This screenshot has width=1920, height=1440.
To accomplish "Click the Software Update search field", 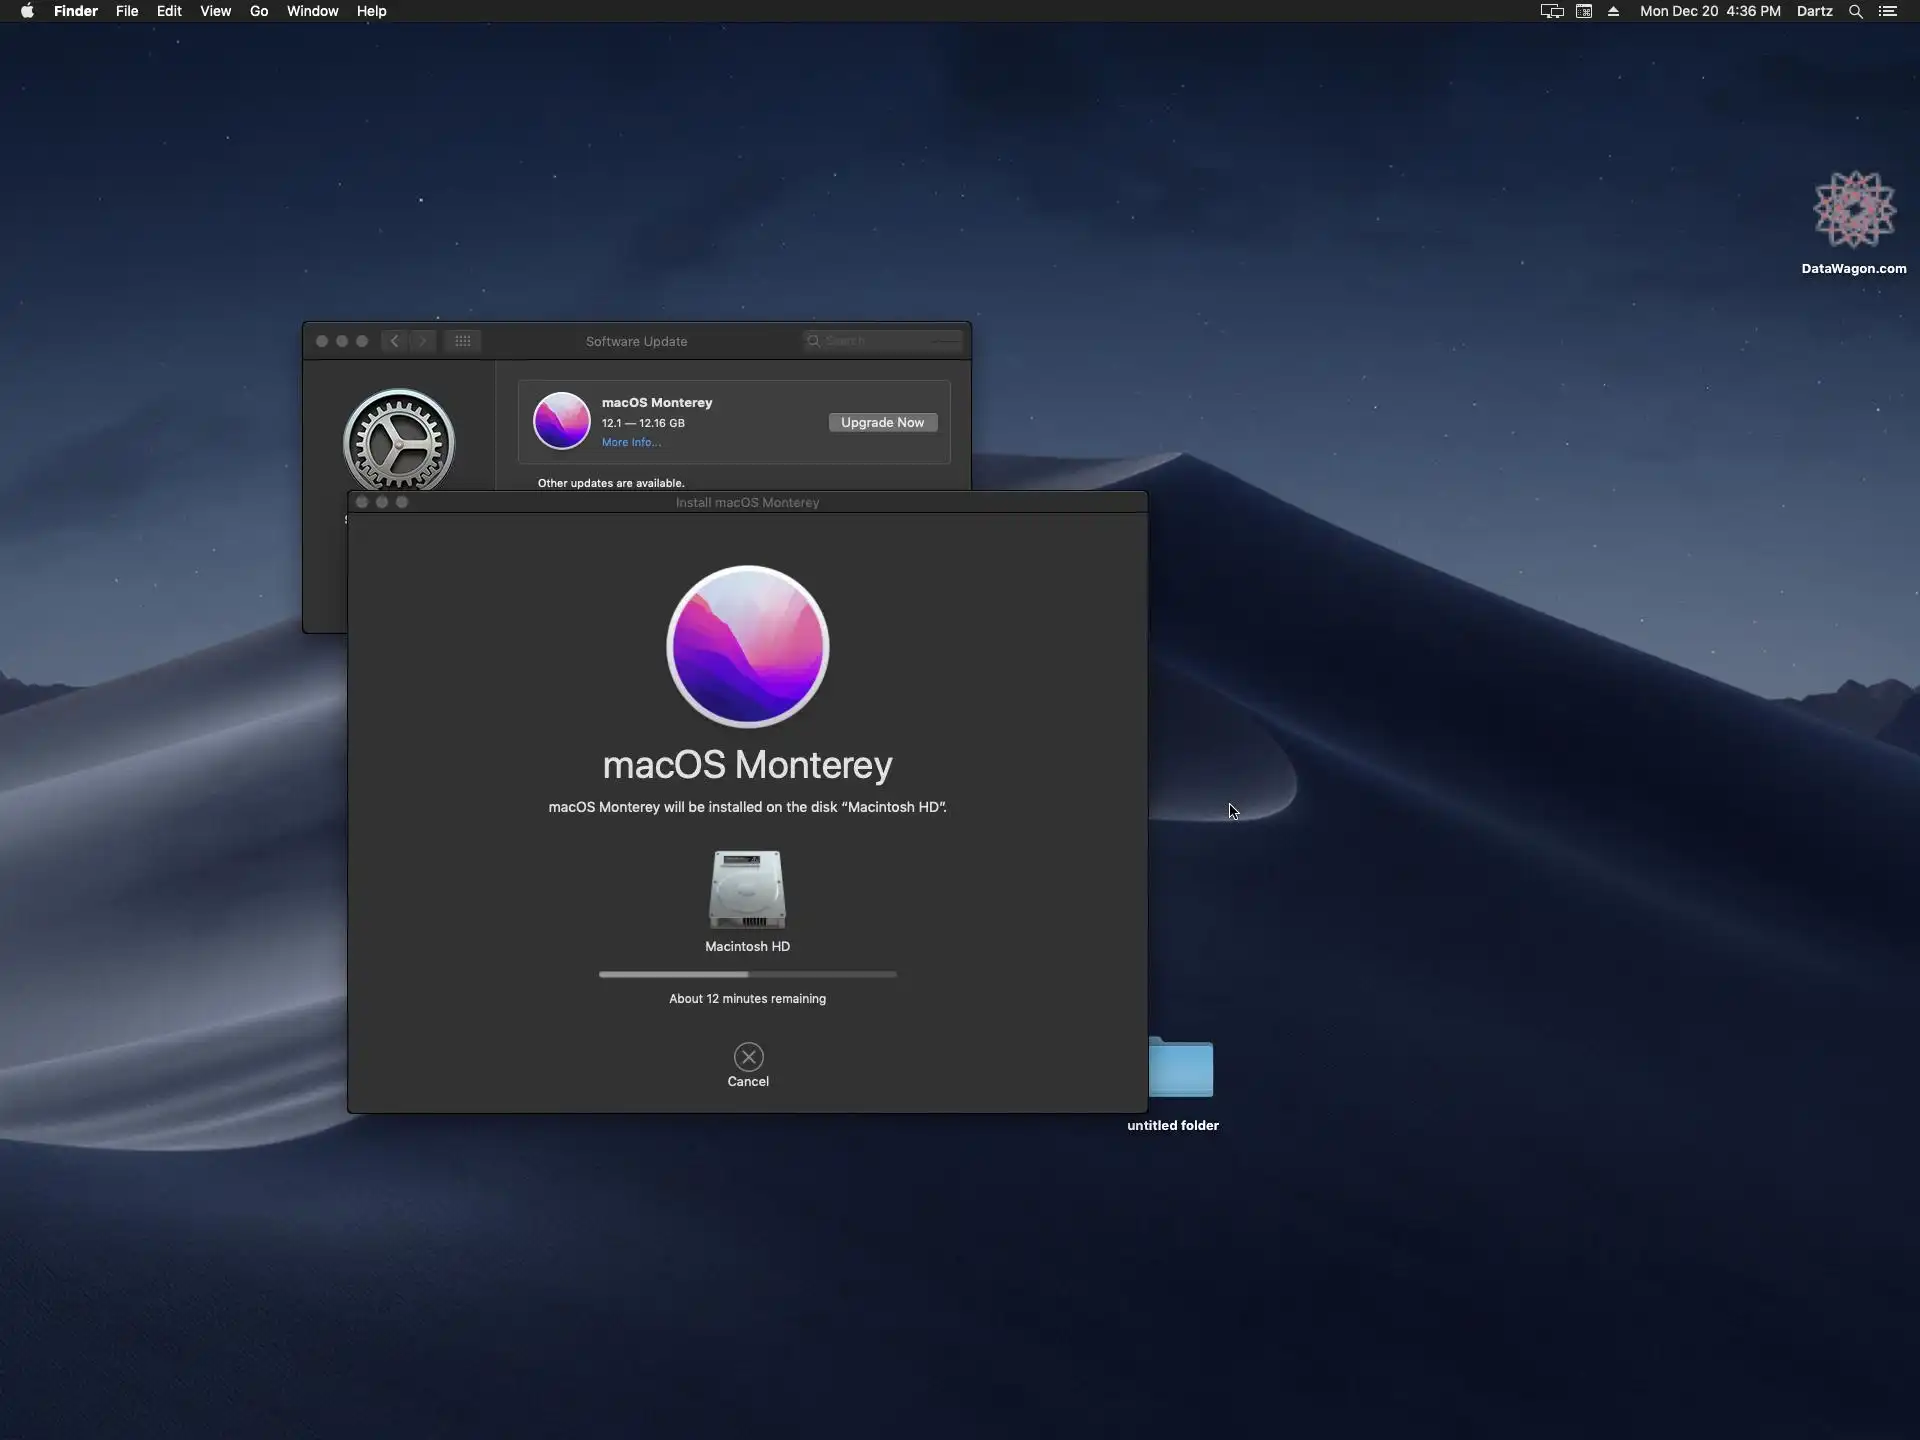I will tap(885, 341).
